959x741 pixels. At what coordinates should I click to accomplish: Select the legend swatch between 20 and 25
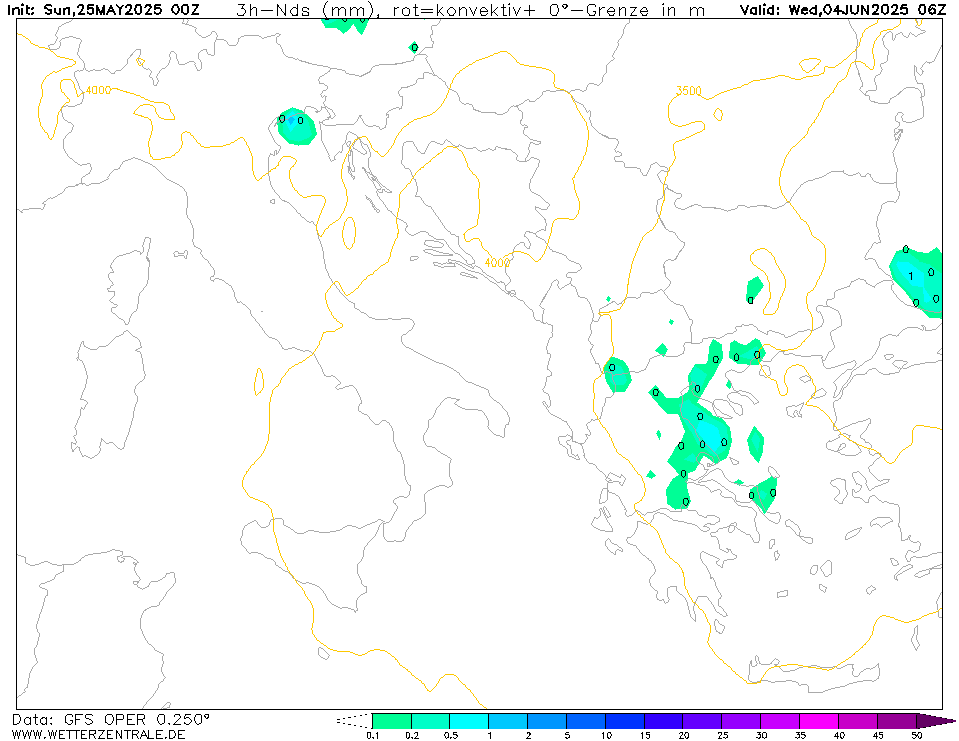point(702,721)
